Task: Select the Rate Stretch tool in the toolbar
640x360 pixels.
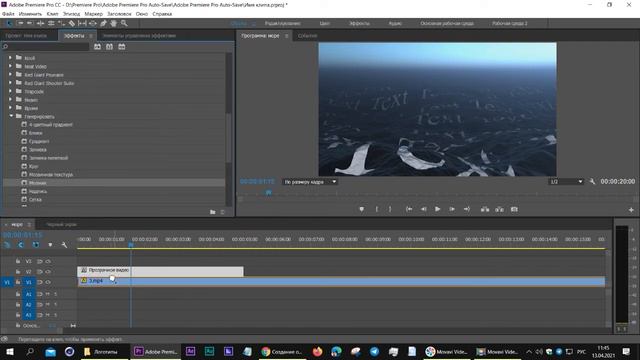Action: pyautogui.click(x=61, y=24)
